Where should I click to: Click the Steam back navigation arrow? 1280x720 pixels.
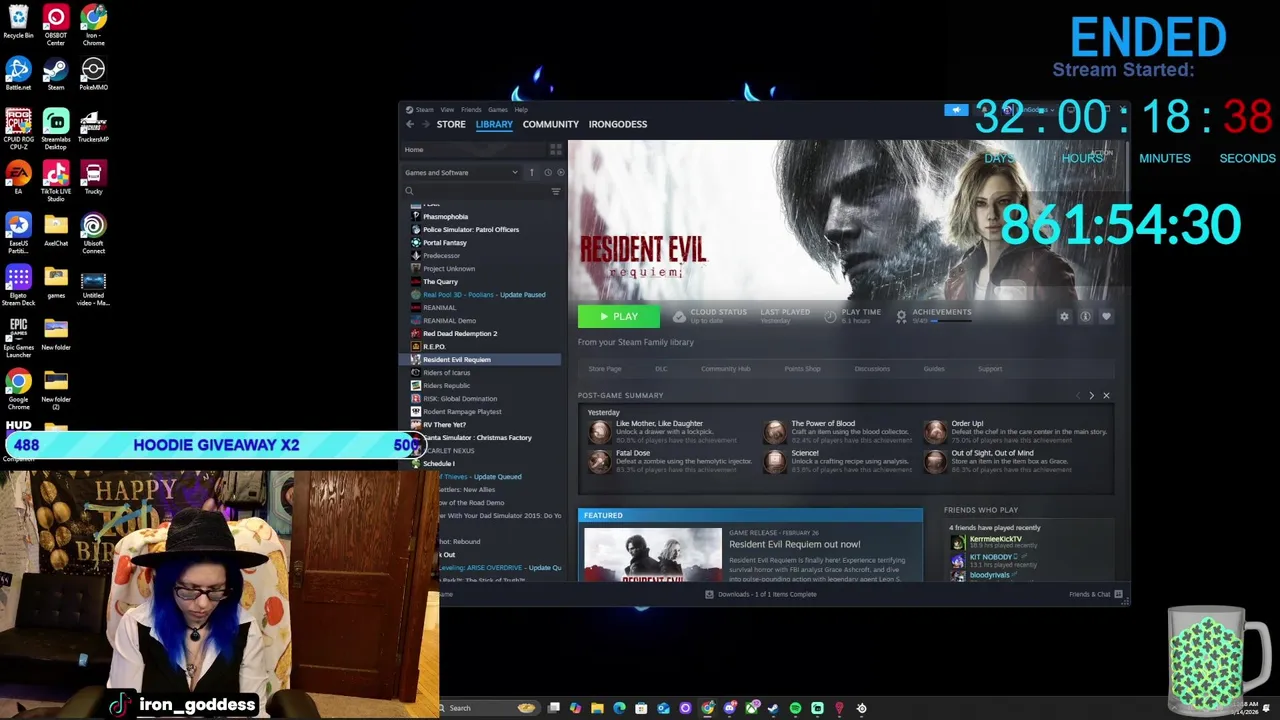click(410, 124)
